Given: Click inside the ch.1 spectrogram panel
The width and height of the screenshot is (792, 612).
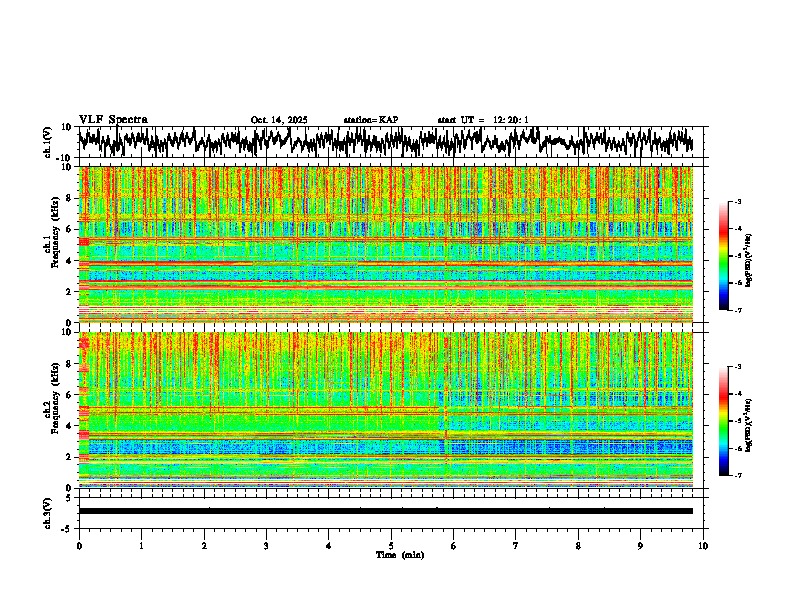Looking at the screenshot, I should 386,244.
